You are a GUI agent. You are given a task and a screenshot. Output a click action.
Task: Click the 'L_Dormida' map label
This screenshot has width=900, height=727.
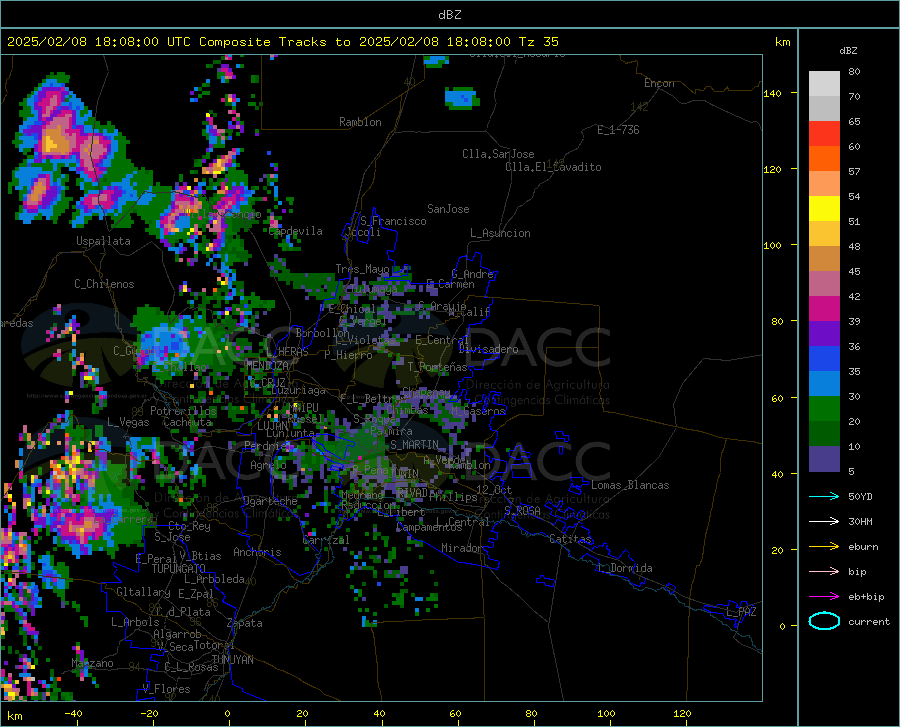point(624,568)
